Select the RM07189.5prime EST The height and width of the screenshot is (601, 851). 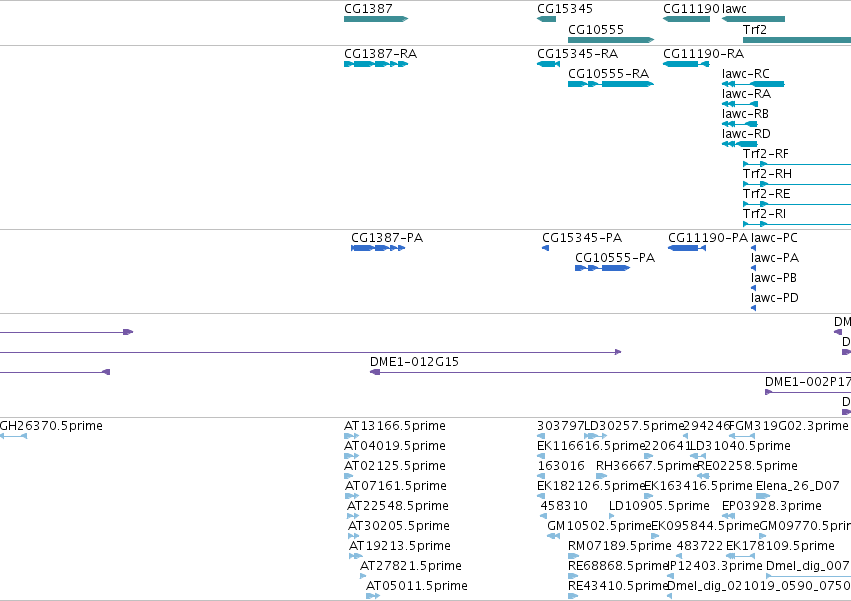point(574,556)
